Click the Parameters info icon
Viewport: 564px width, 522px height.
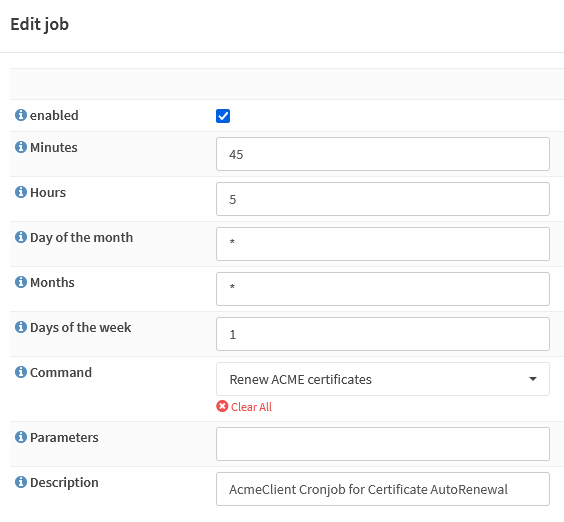[21, 437]
